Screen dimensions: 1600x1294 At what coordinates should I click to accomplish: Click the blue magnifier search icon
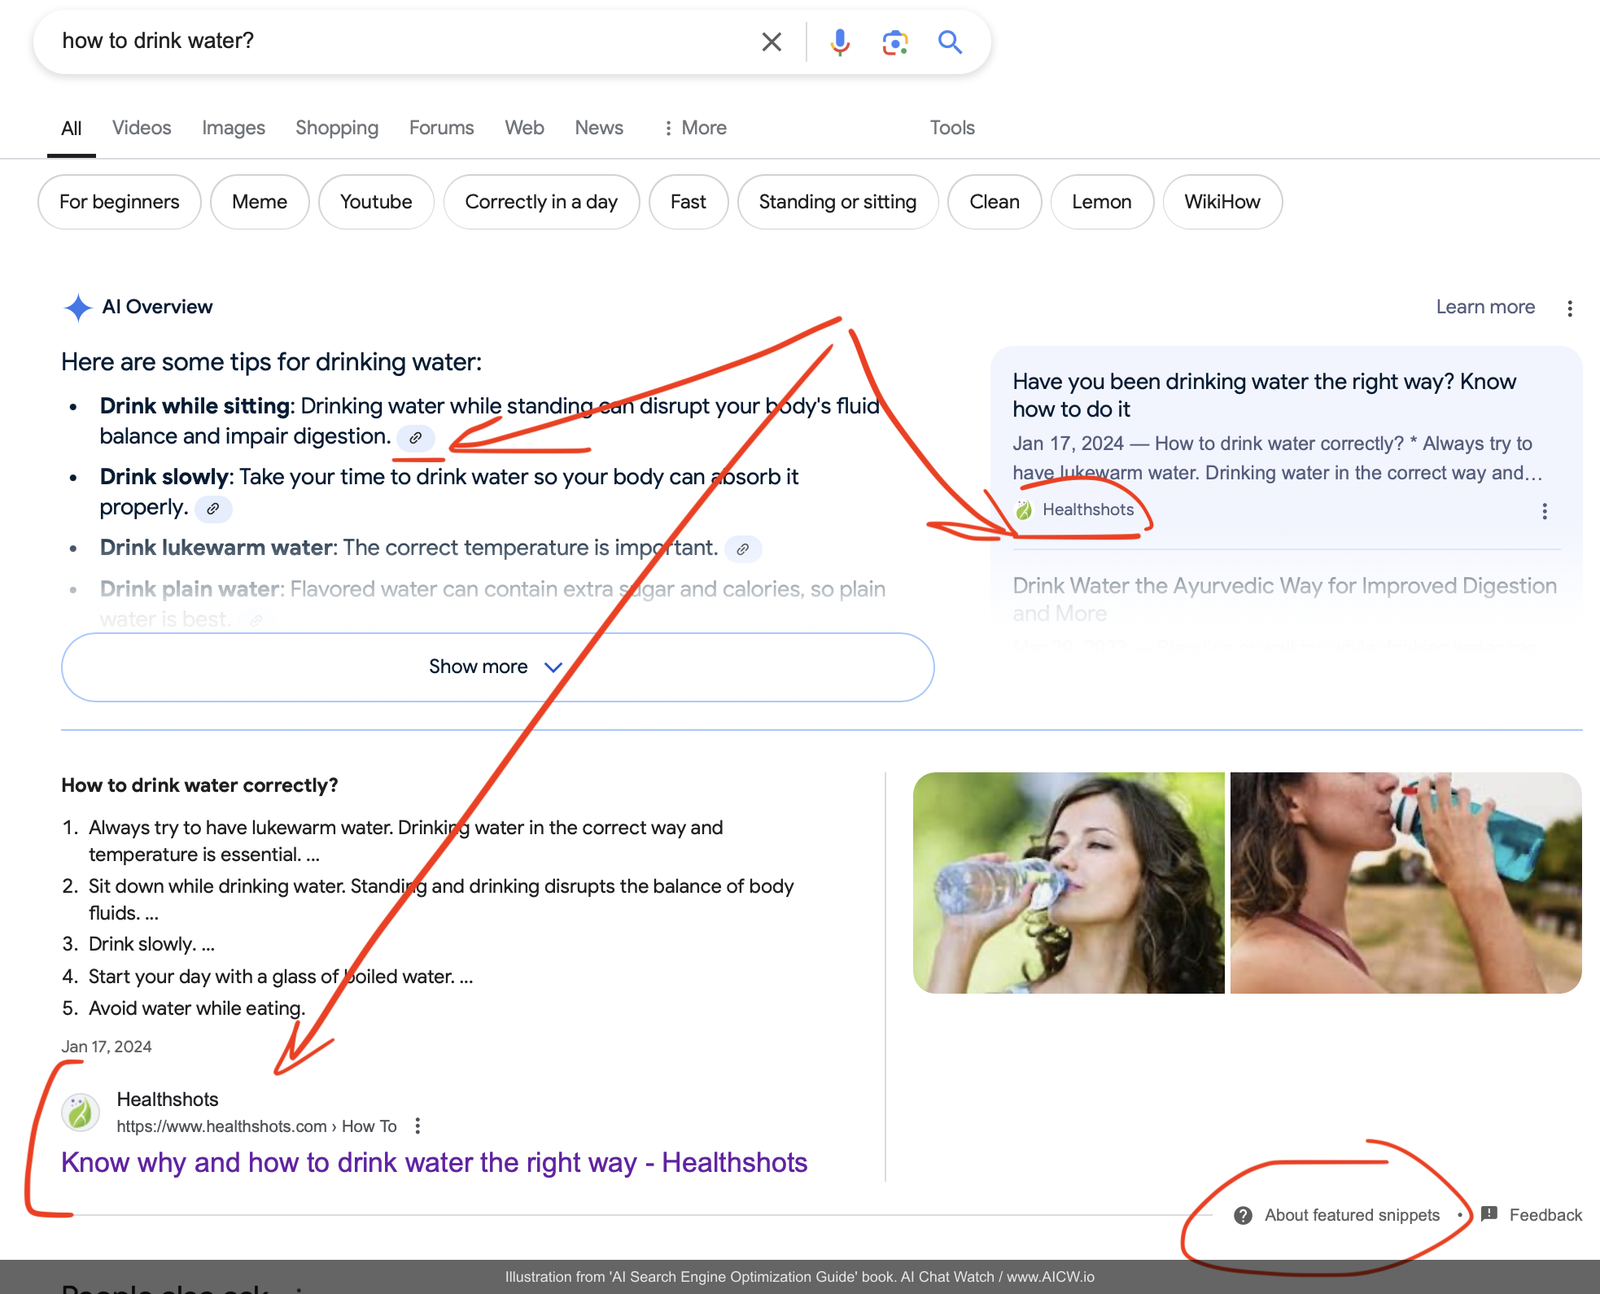point(949,42)
